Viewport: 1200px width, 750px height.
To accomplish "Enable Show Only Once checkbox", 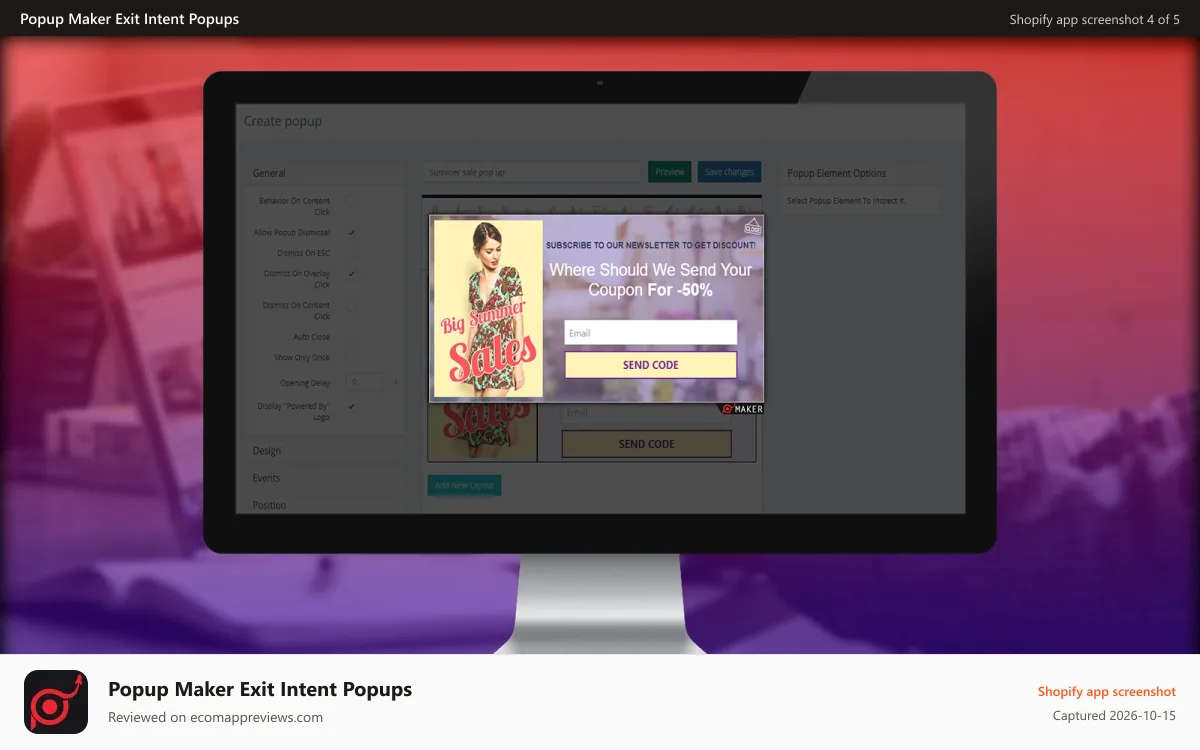I will (x=352, y=357).
